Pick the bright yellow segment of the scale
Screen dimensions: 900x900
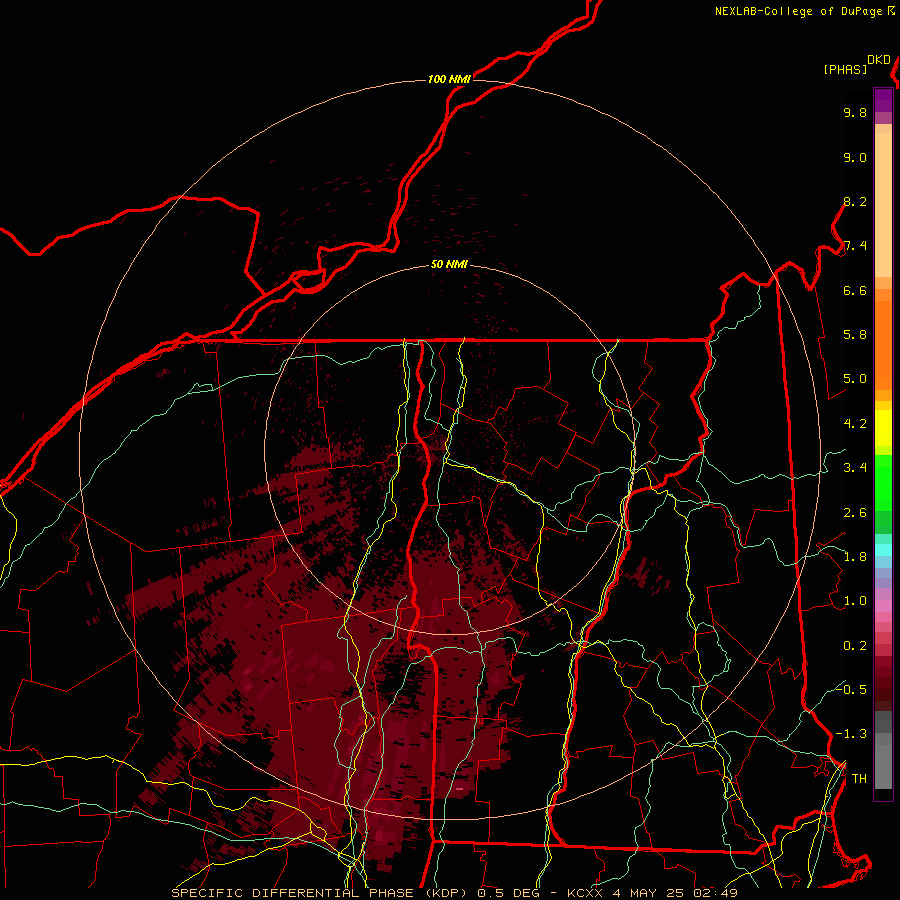pyautogui.click(x=883, y=428)
